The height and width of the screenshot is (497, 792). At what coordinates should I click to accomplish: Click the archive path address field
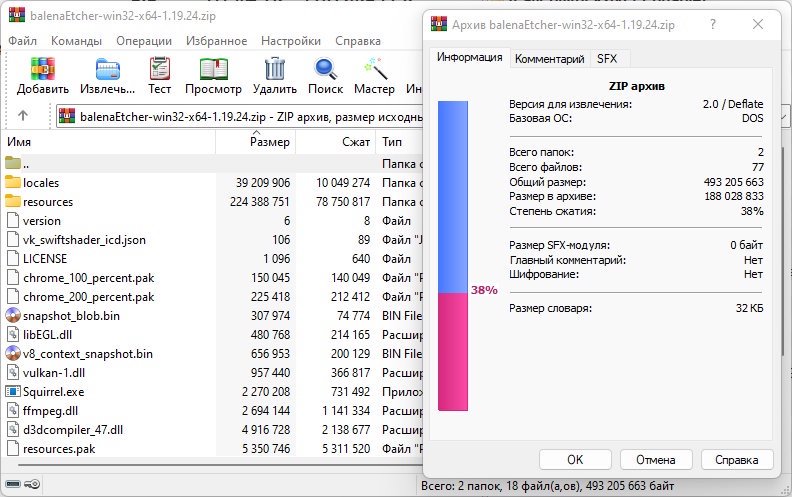coord(239,117)
